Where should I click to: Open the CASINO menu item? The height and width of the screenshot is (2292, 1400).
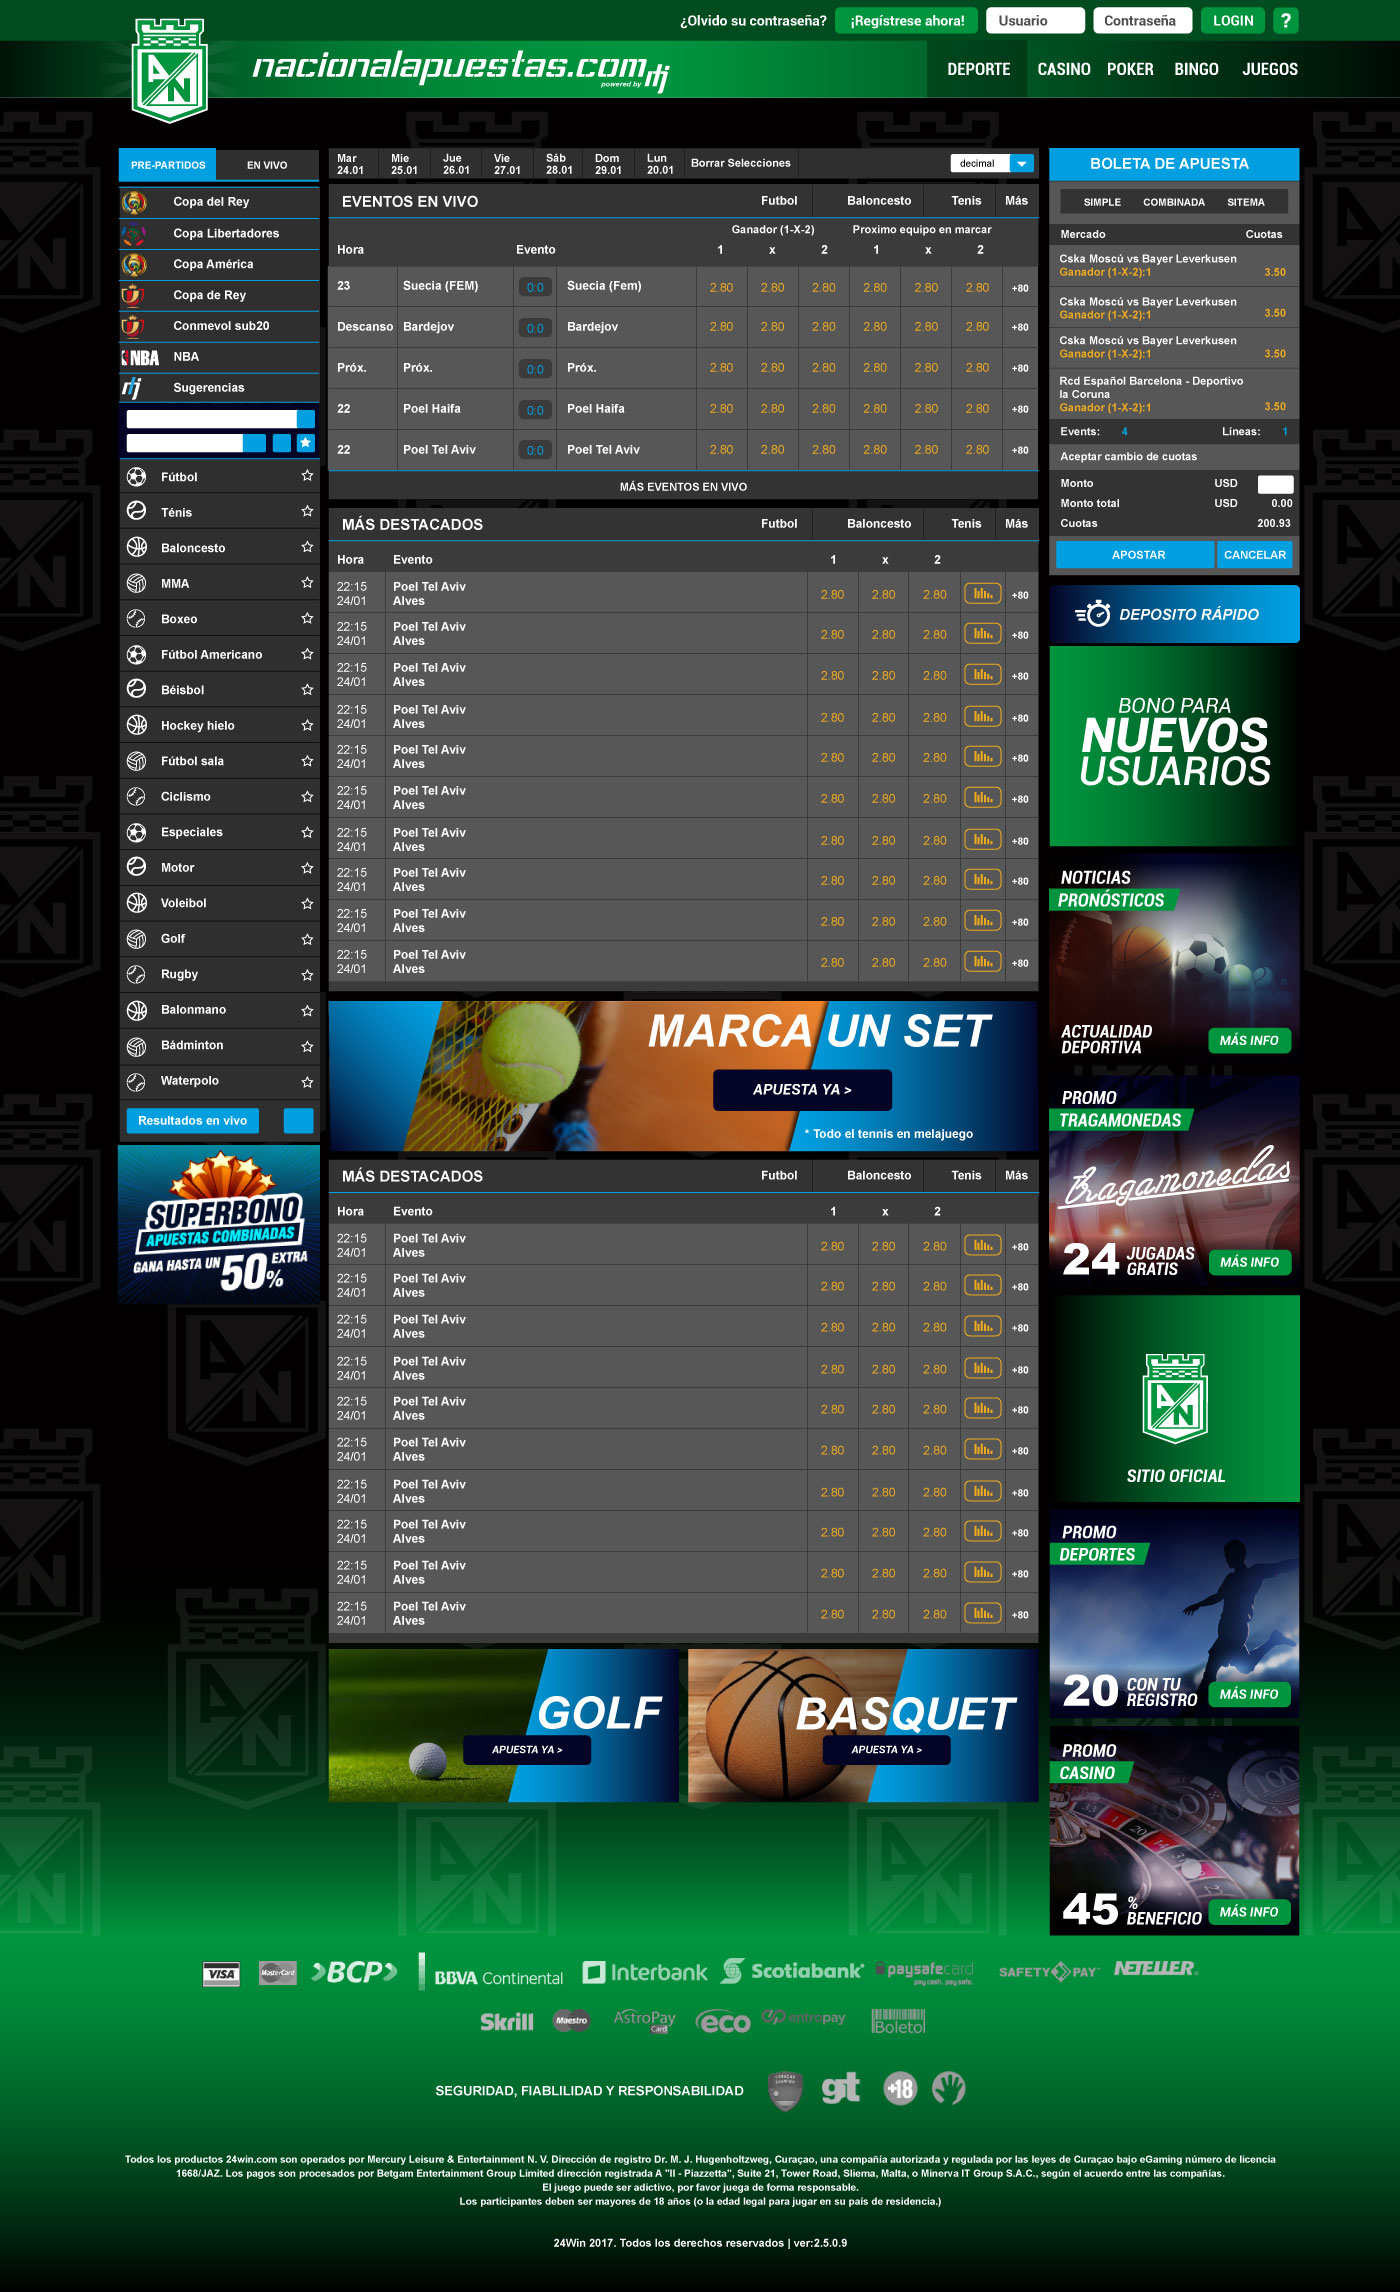click(x=1064, y=69)
